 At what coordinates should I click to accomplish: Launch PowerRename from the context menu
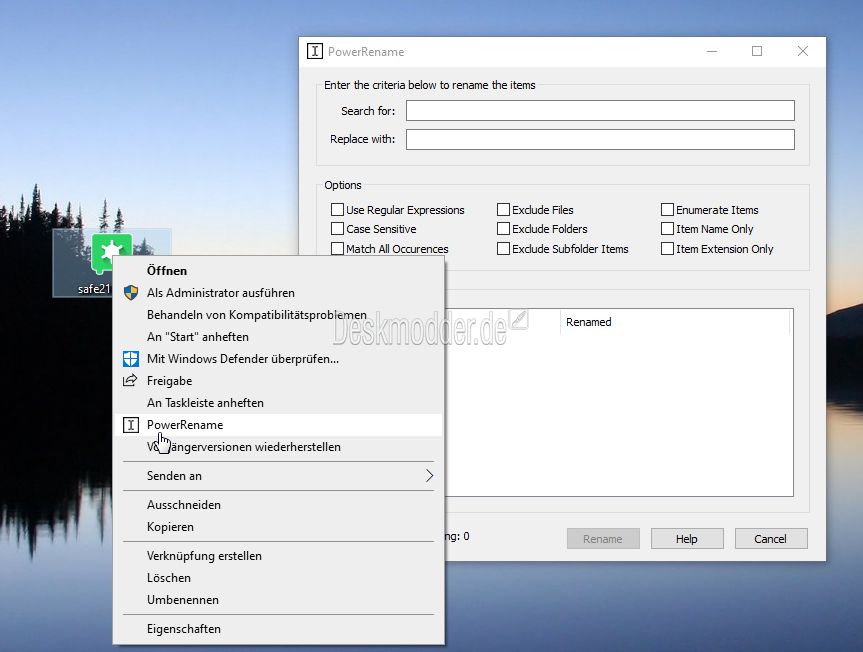click(x=277, y=425)
